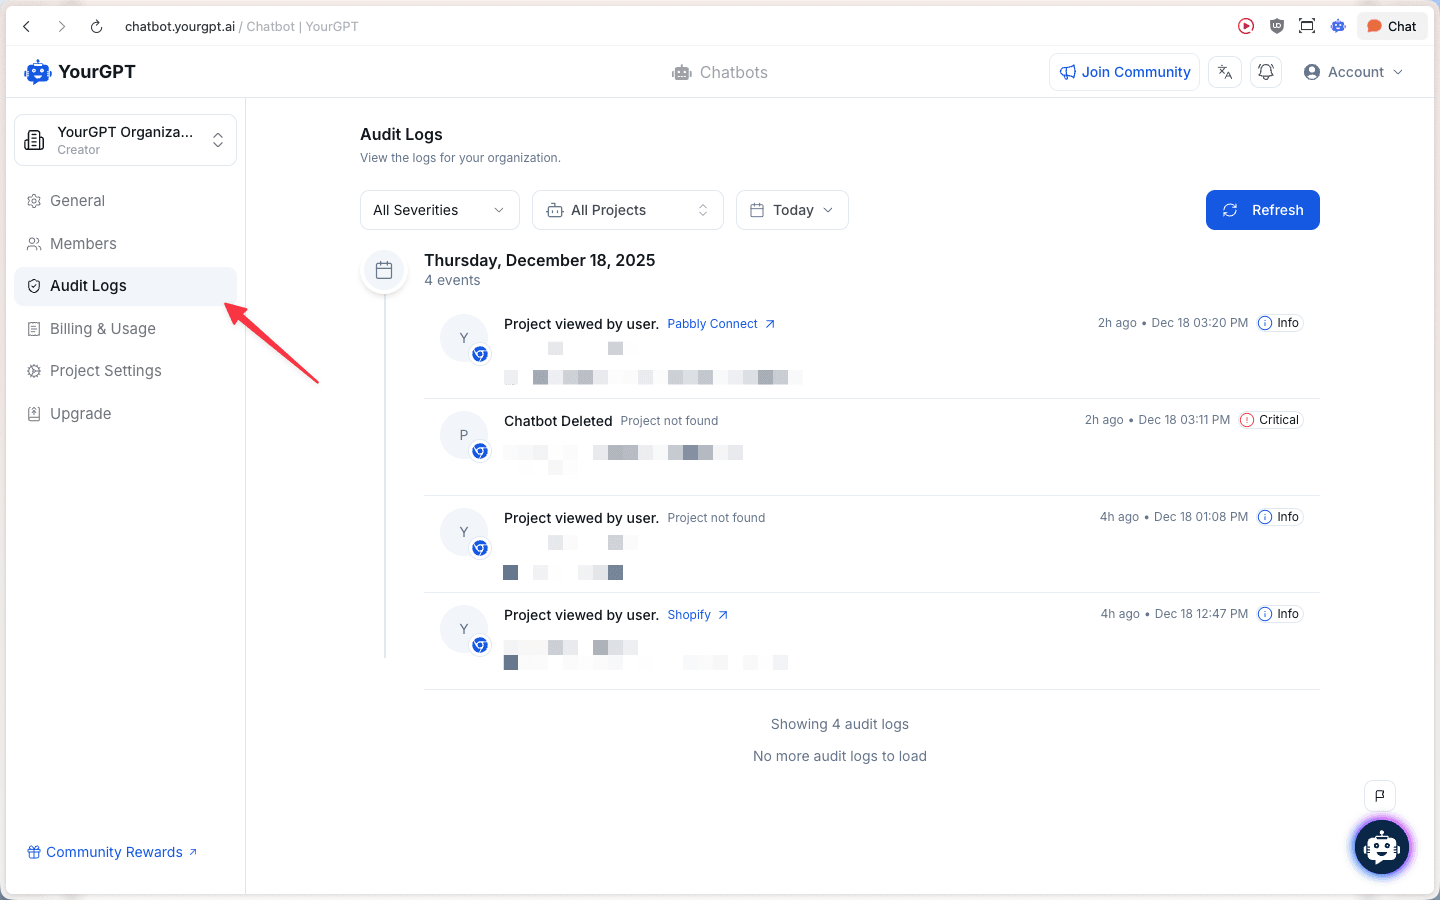Open the All Projects filter dropdown
Screen dimensions: 1440x900
pos(628,210)
